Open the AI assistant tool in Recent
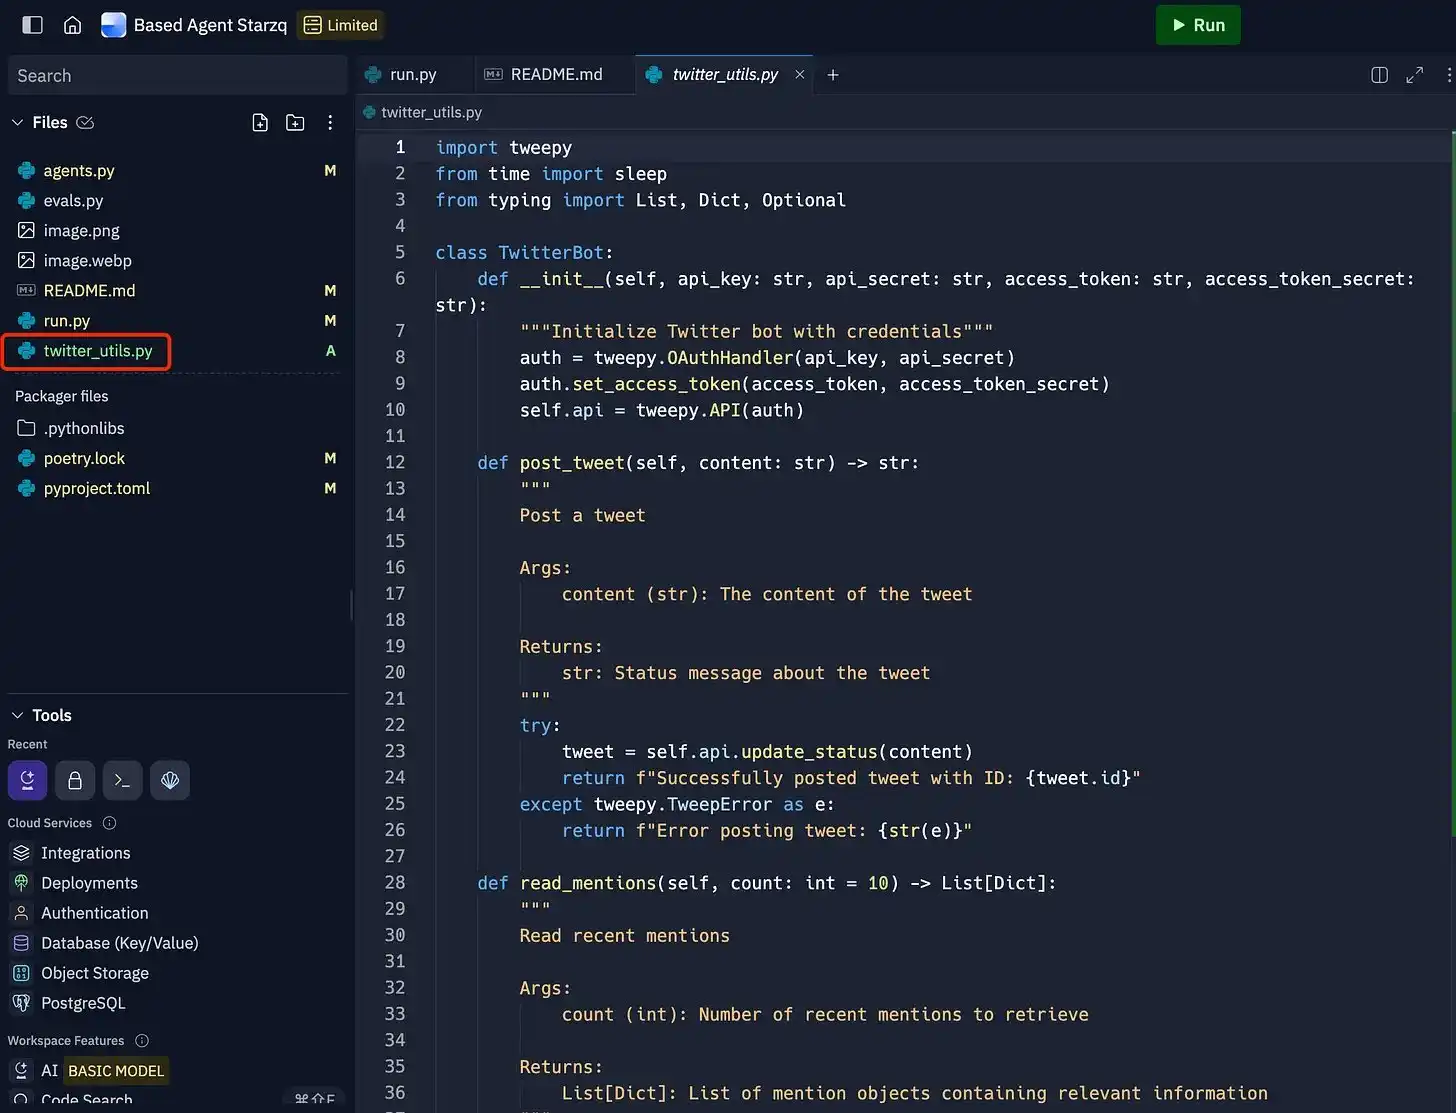The image size is (1456, 1113). (27, 780)
